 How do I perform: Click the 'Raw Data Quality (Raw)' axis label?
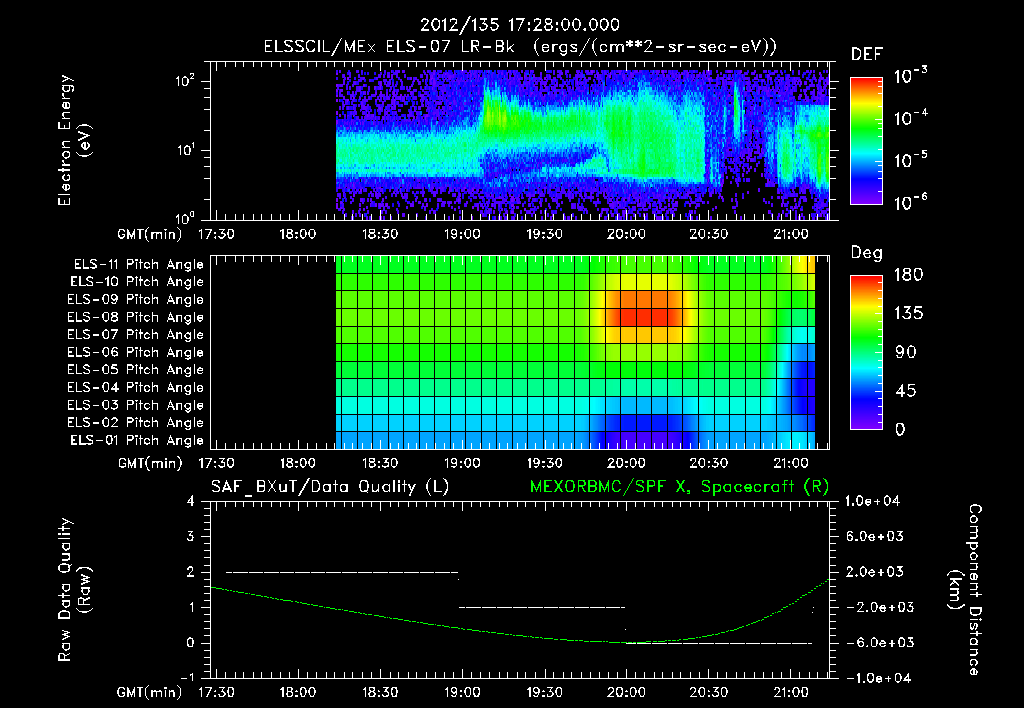pyautogui.click(x=74, y=590)
